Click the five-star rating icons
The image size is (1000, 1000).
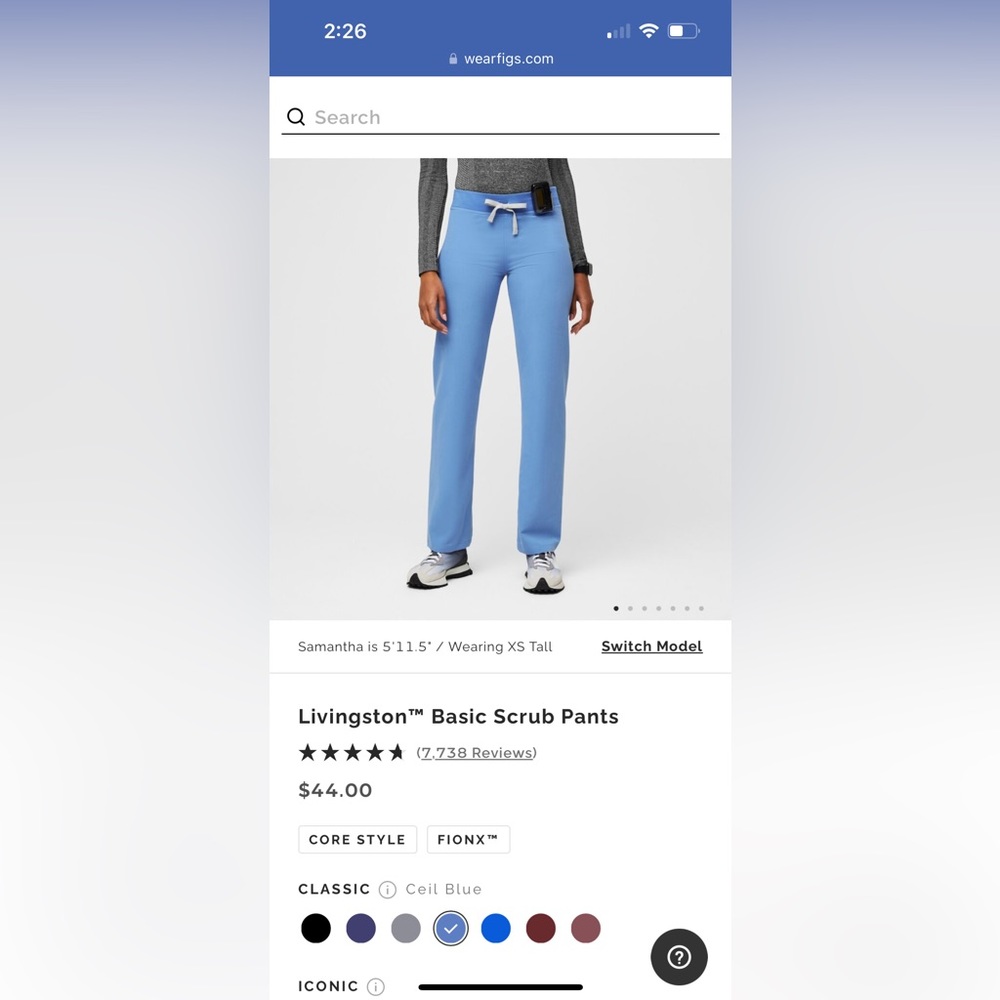[x=352, y=753]
